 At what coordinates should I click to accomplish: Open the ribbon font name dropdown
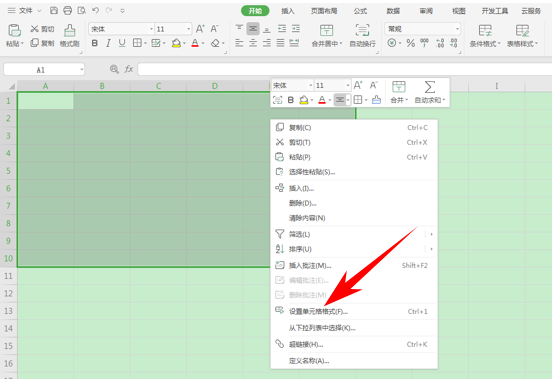tap(151, 29)
